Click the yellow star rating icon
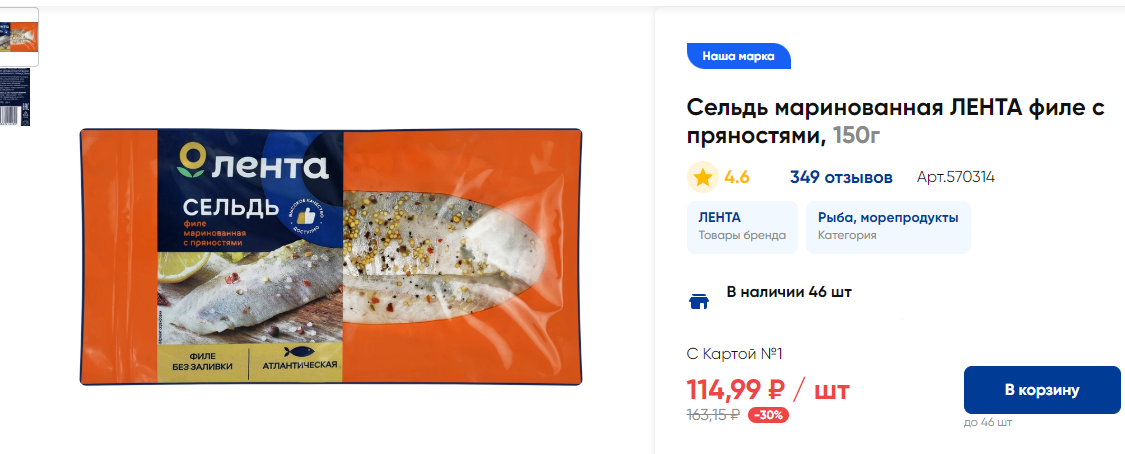The image size is (1125, 454). tap(702, 177)
